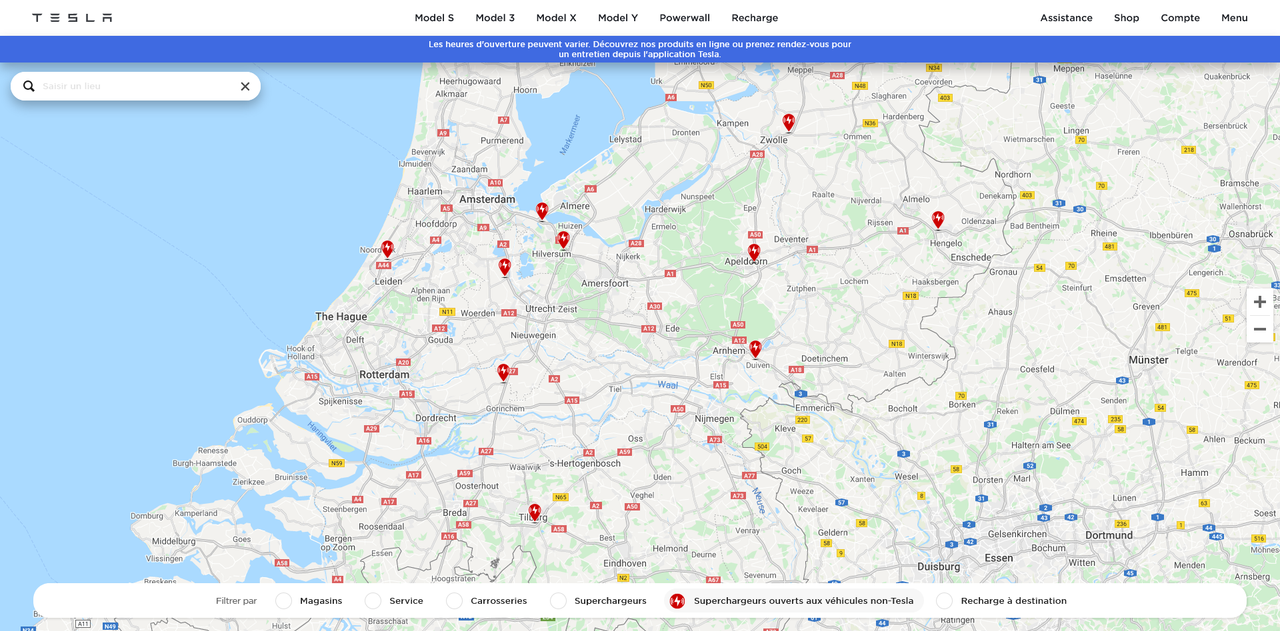Zoom out the map with minus button
The image size is (1280, 631).
1260,329
